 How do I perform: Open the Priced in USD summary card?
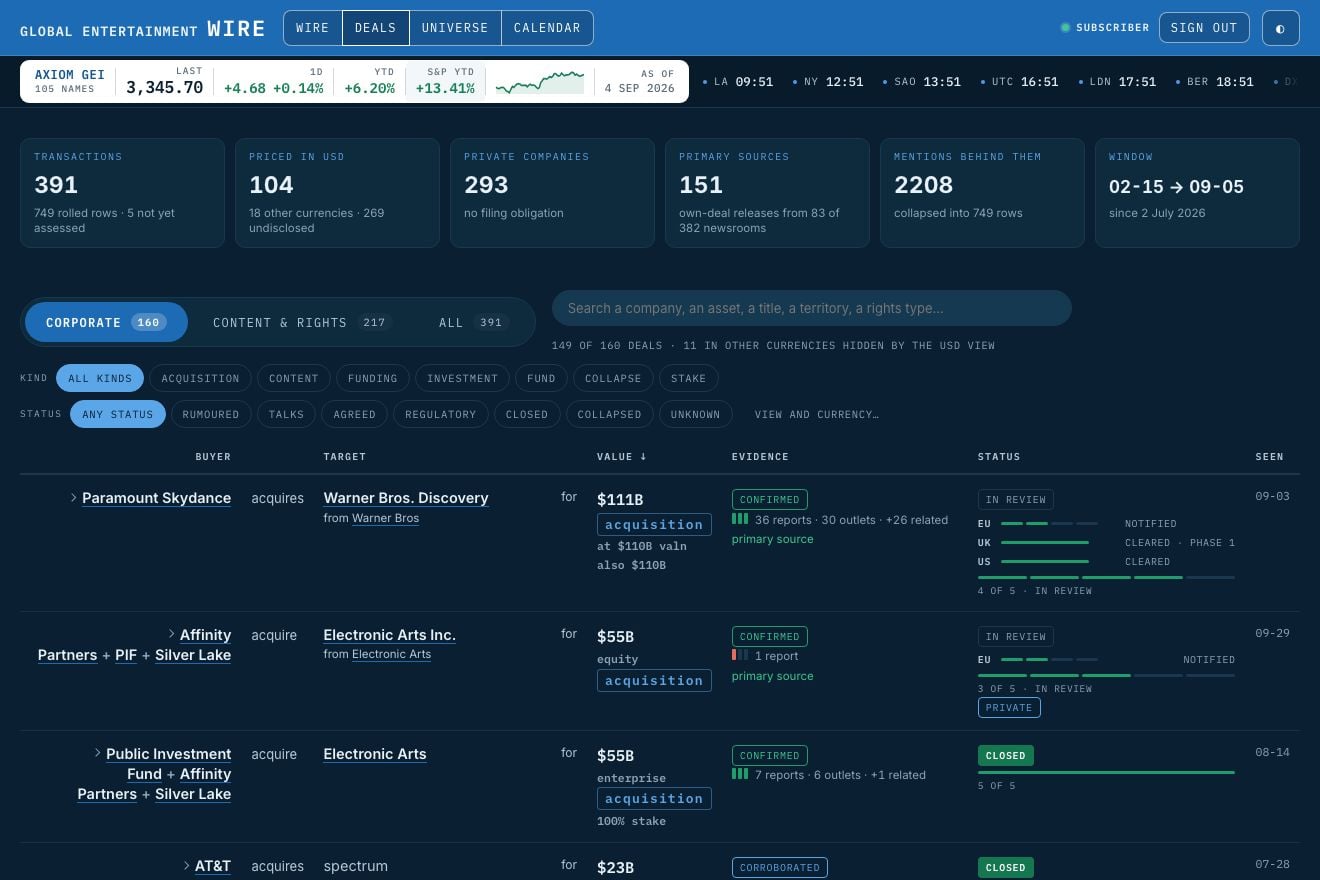pyautogui.click(x=337, y=193)
